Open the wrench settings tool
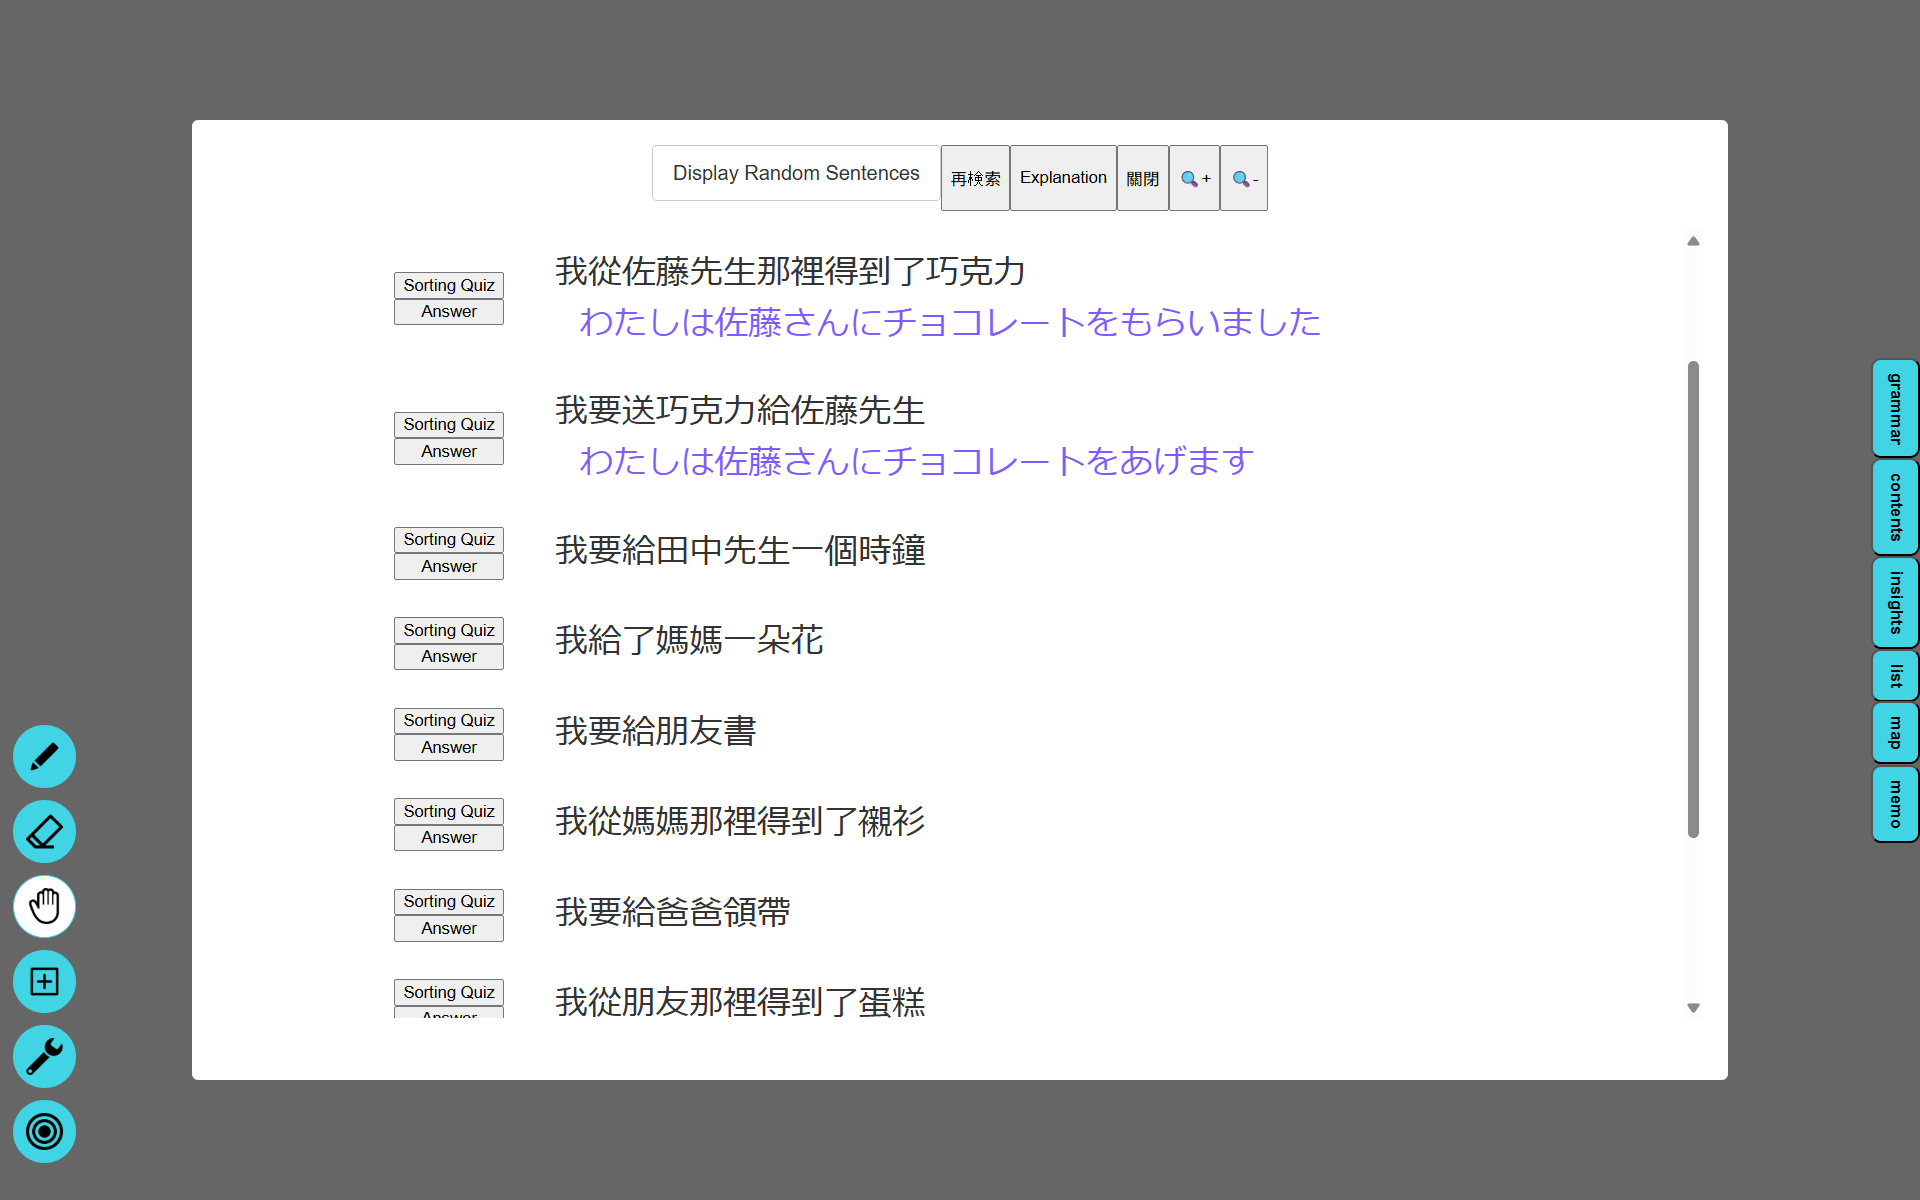Image resolution: width=1920 pixels, height=1200 pixels. [44, 1057]
